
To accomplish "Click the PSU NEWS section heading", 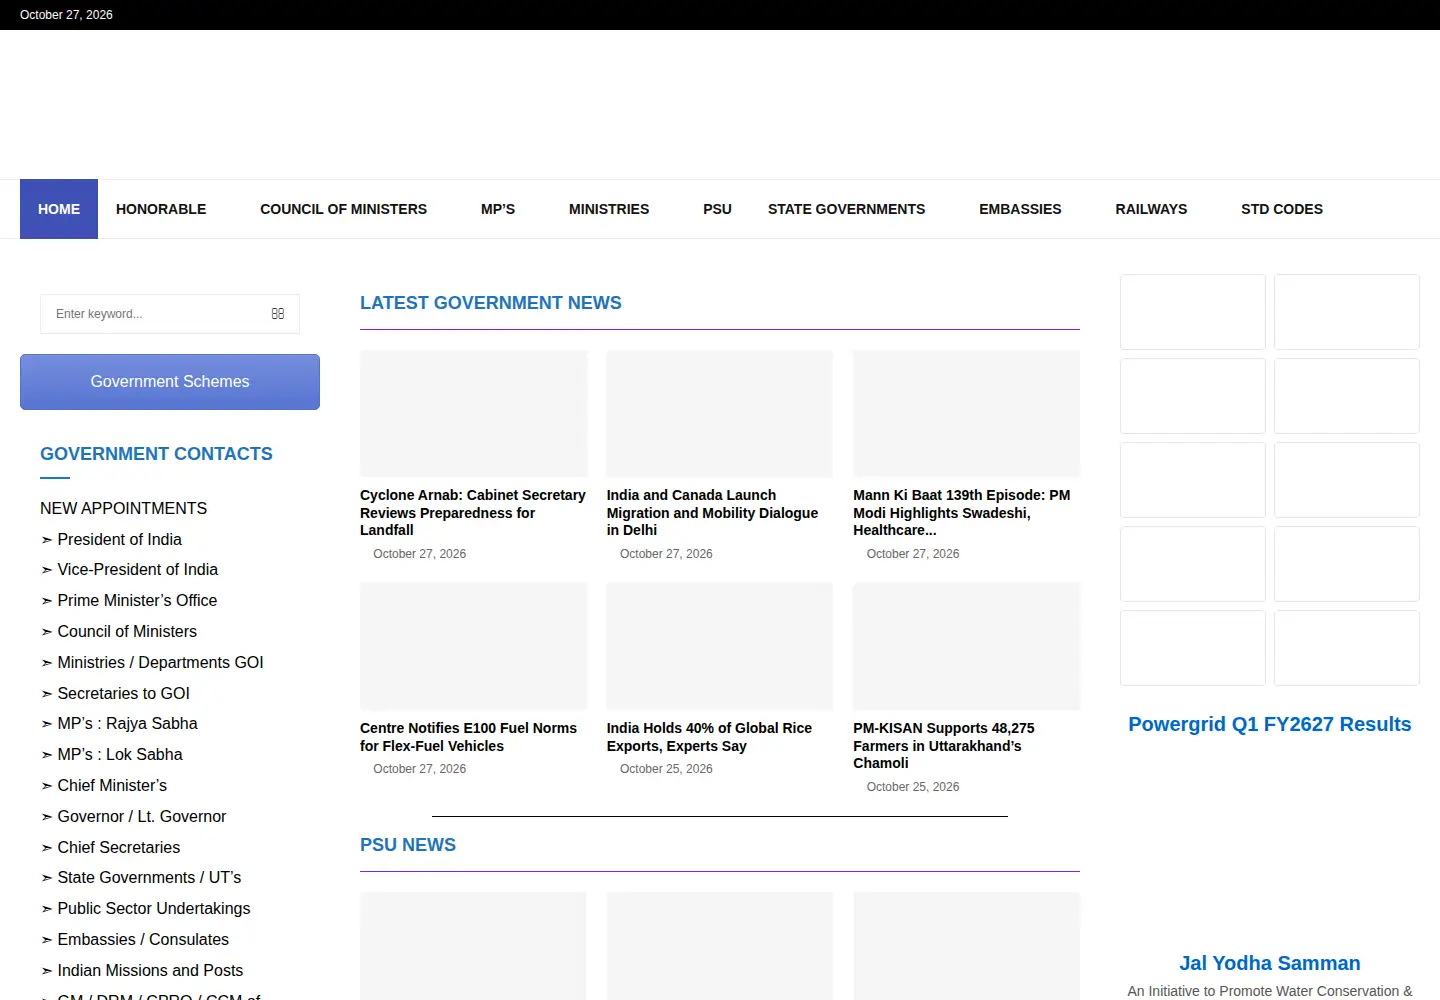I will pyautogui.click(x=408, y=845).
